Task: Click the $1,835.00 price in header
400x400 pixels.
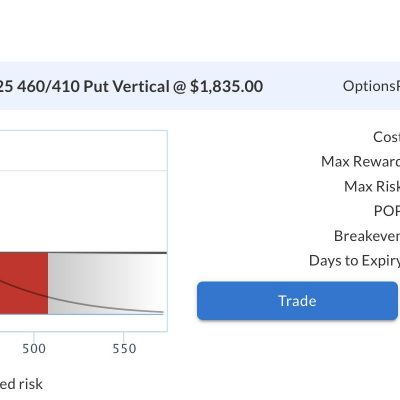Action: (226, 87)
